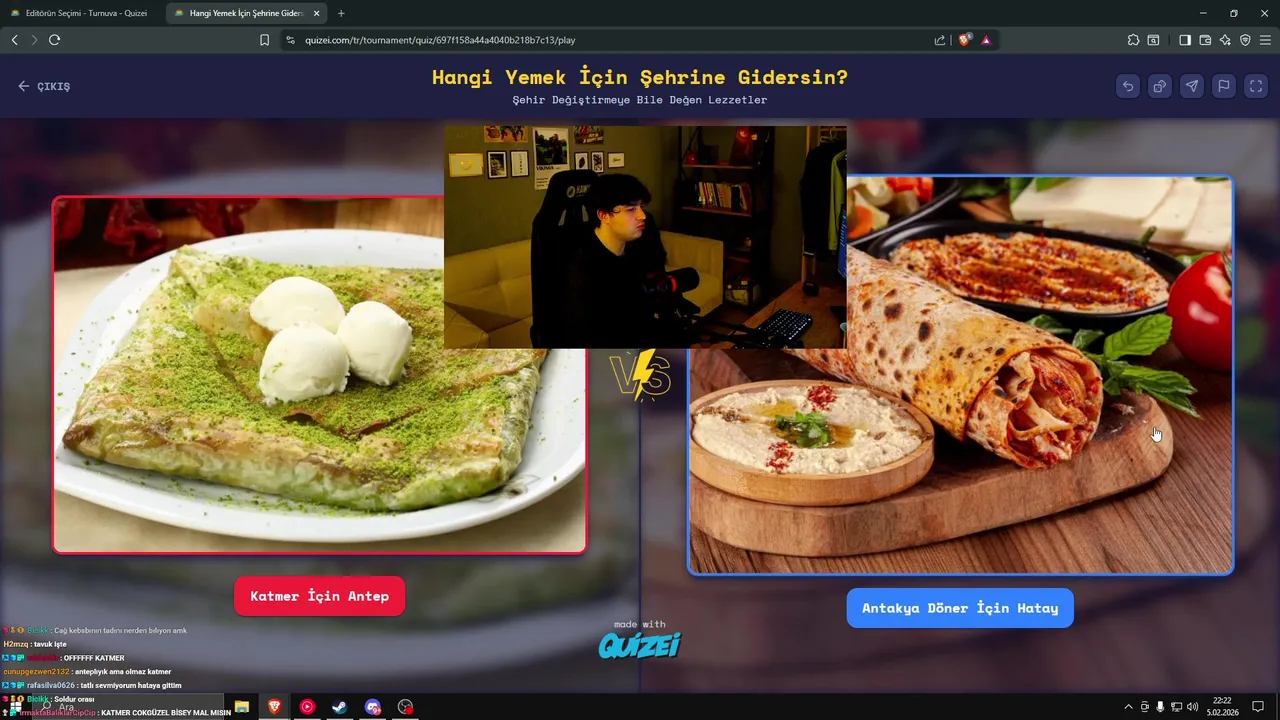The image size is (1280, 720).
Task: Click subtitle 'Şehir Değiştirmeye Bile Değen Lezzetler'
Action: [x=640, y=100]
